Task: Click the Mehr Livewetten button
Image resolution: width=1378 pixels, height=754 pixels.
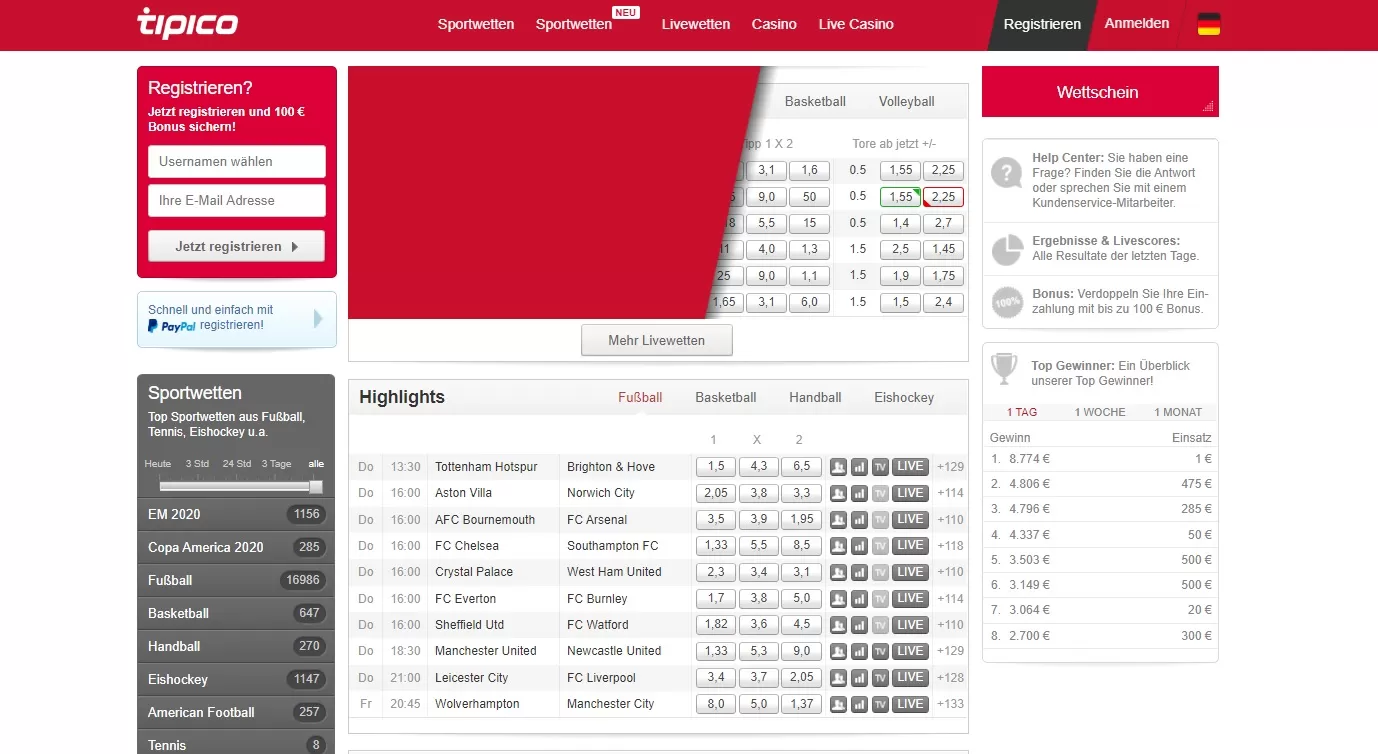Action: [x=656, y=340]
